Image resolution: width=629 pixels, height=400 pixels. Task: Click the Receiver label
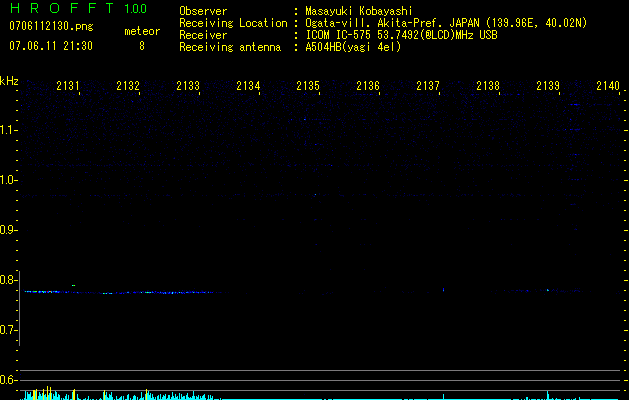tap(203, 35)
